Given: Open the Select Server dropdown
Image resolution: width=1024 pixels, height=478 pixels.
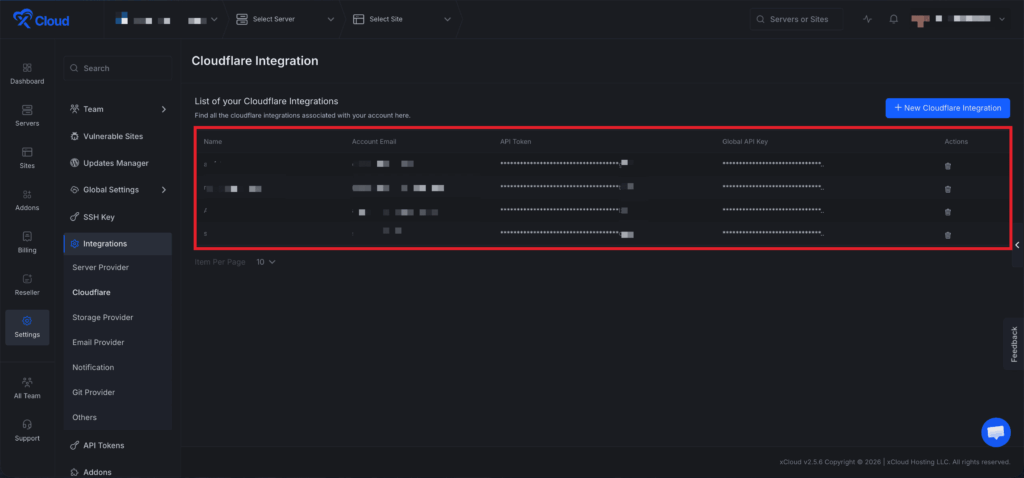Looking at the screenshot, I should pyautogui.click(x=285, y=20).
